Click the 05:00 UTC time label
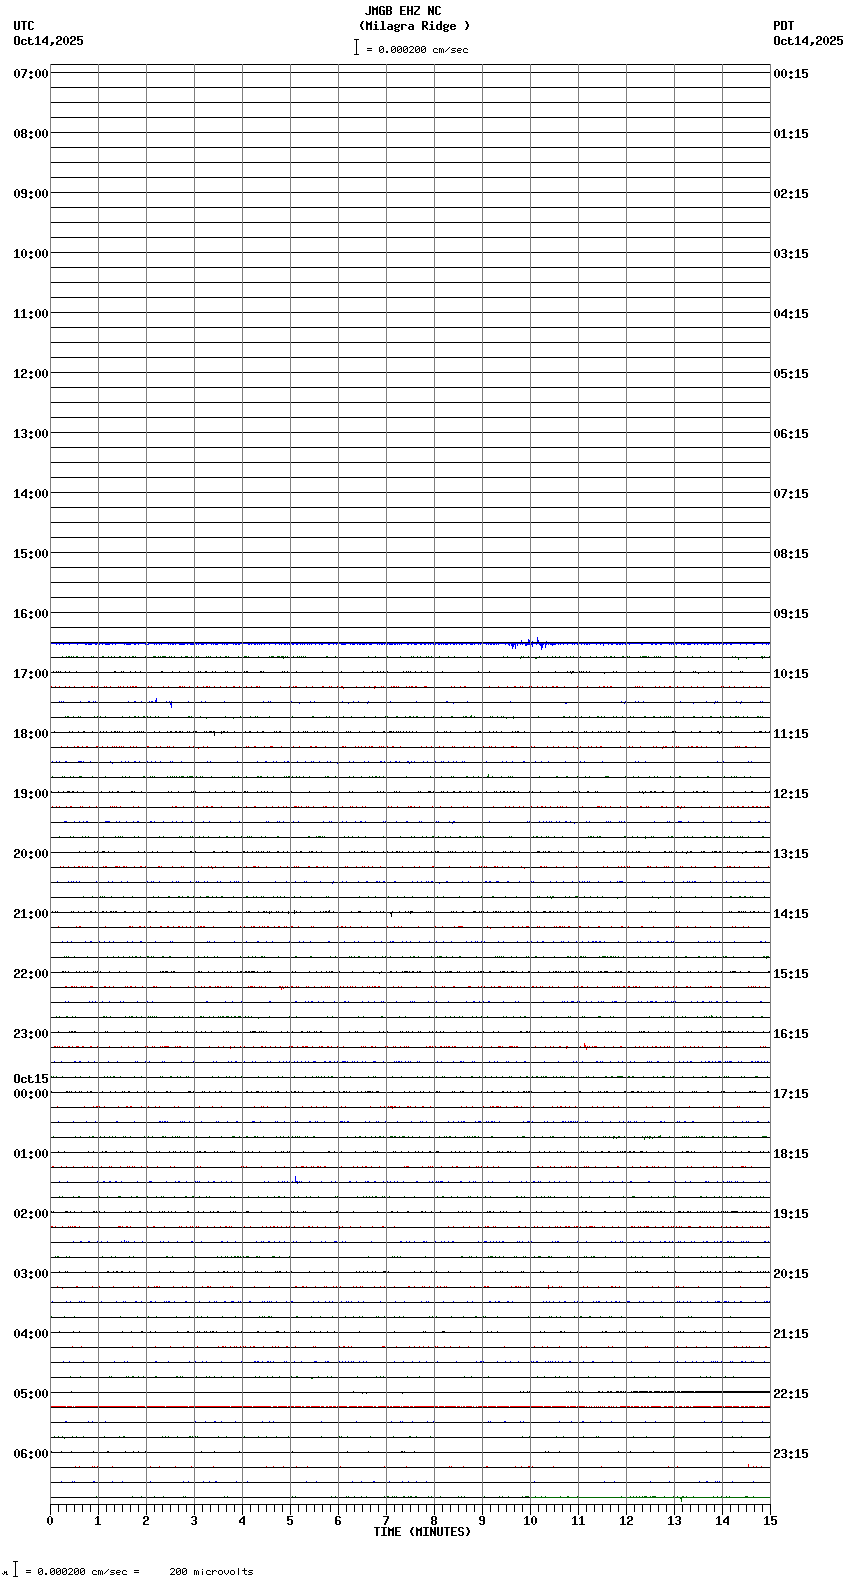Image resolution: width=850 pixels, height=1584 pixels. pyautogui.click(x=31, y=1394)
